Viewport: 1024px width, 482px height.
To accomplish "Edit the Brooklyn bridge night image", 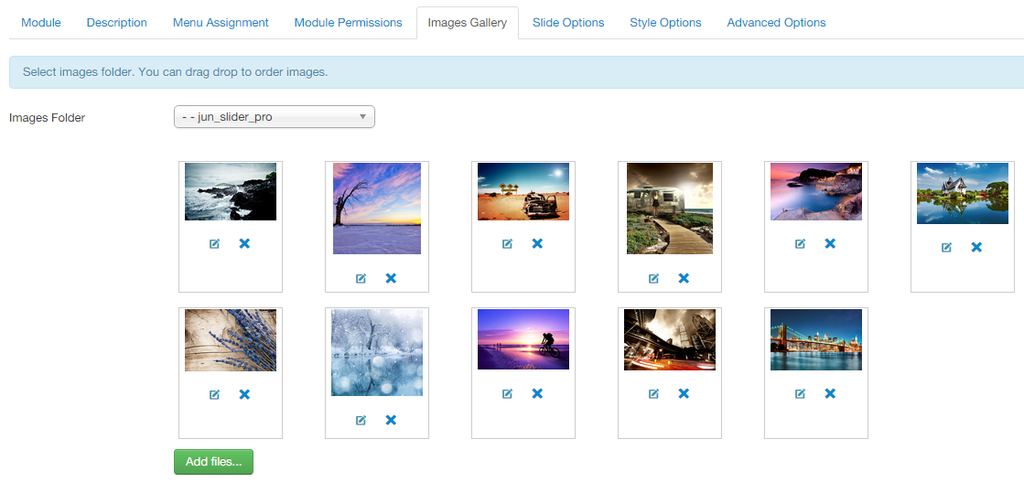I will (800, 394).
